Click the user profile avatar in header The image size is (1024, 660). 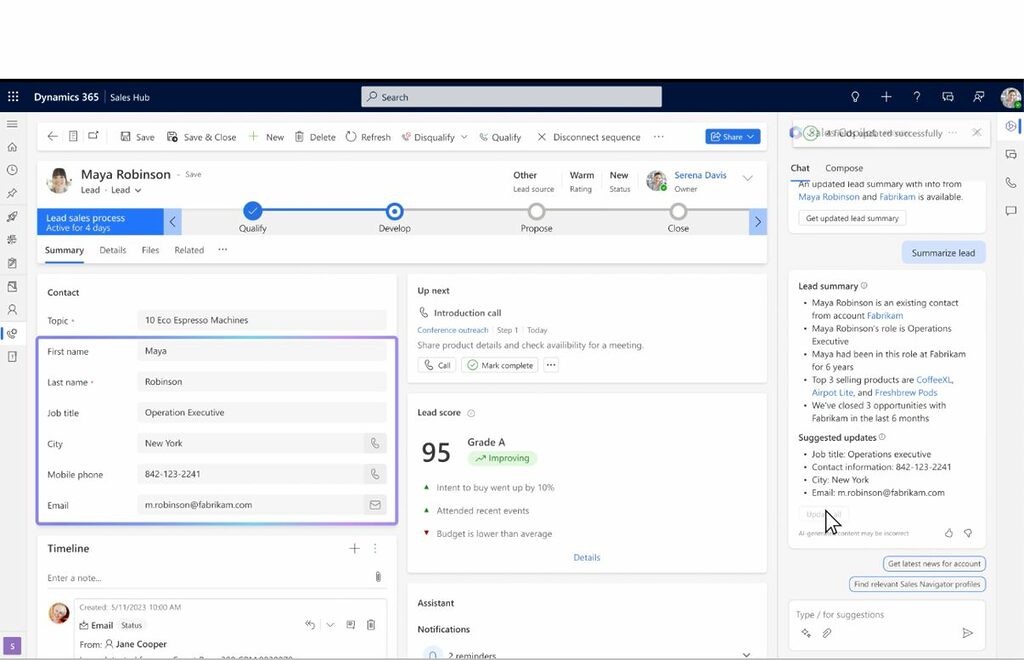1010,97
